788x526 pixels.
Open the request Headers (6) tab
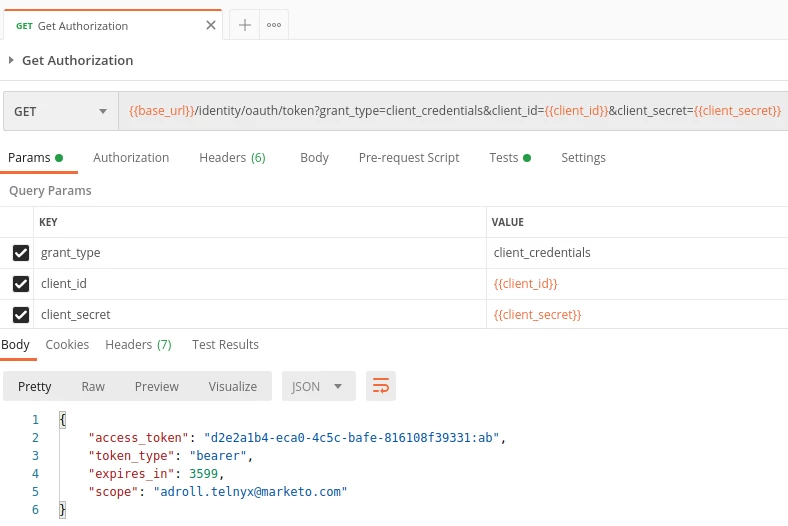[232, 158]
